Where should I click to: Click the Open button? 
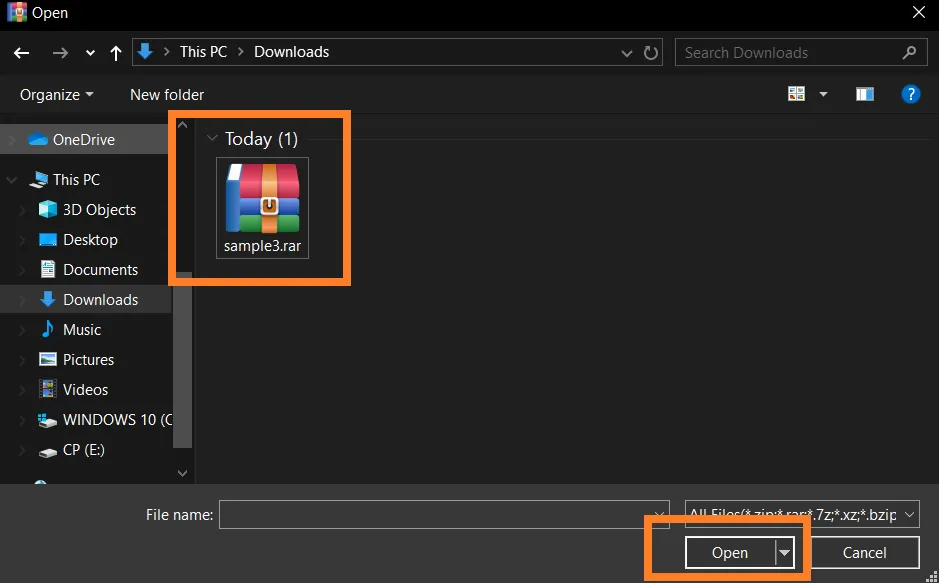tap(730, 552)
